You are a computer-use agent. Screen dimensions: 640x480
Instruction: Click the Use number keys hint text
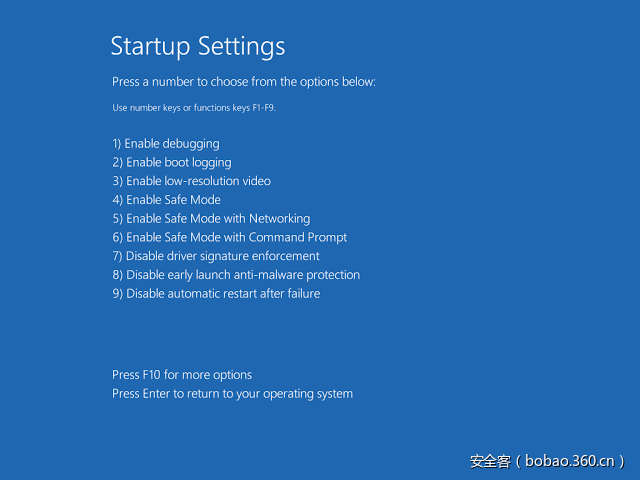(193, 108)
